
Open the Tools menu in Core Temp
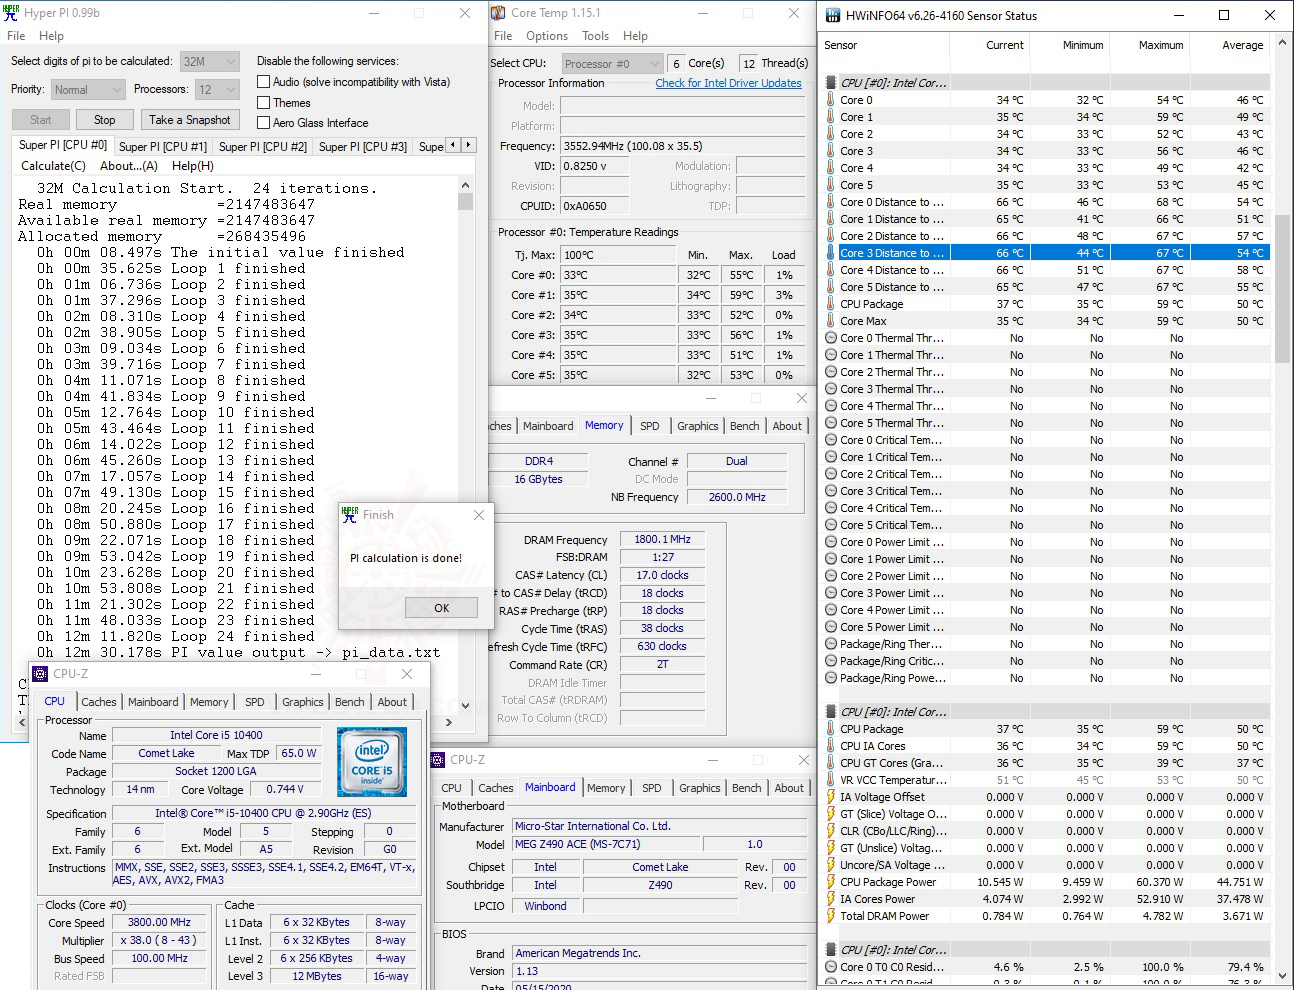coord(596,36)
